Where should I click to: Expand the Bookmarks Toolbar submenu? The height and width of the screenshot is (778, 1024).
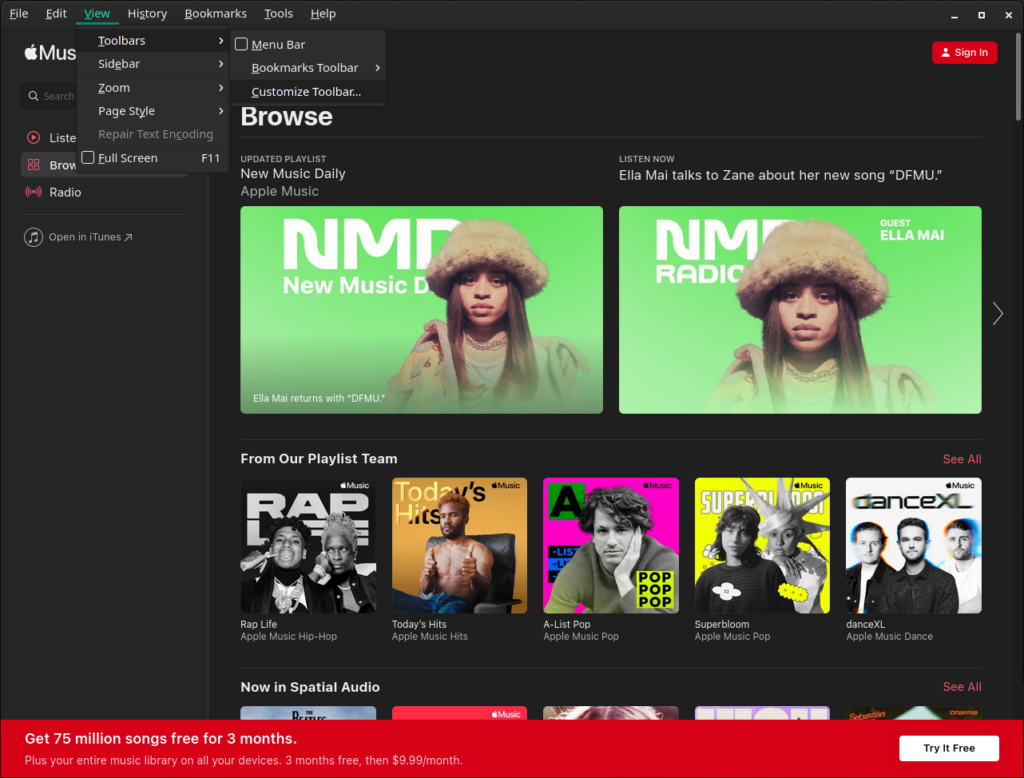click(x=308, y=67)
